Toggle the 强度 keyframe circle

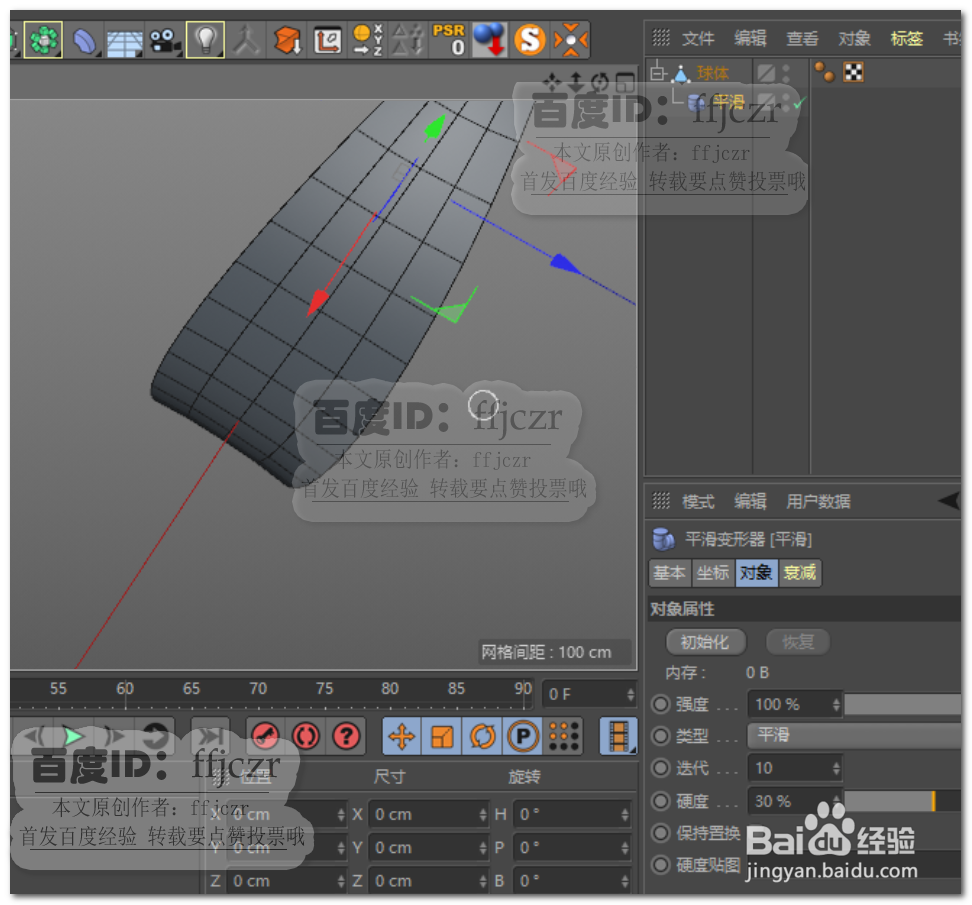point(661,704)
